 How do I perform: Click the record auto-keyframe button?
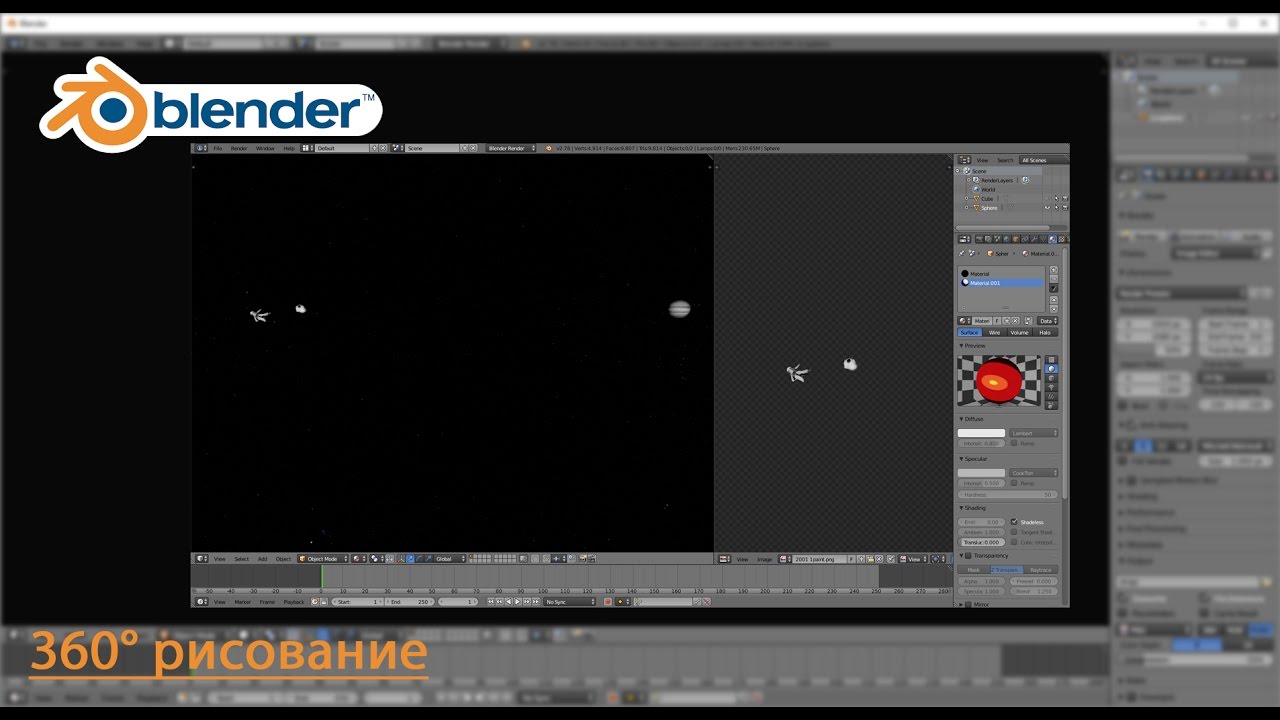[607, 602]
